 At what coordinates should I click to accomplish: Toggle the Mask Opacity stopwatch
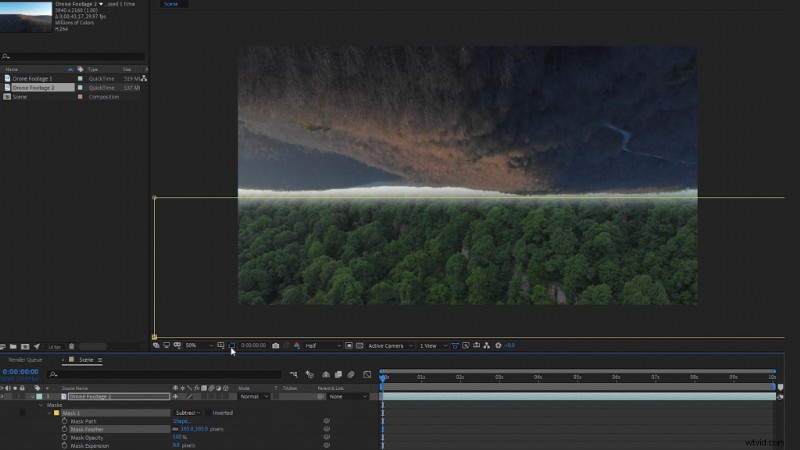tap(64, 437)
